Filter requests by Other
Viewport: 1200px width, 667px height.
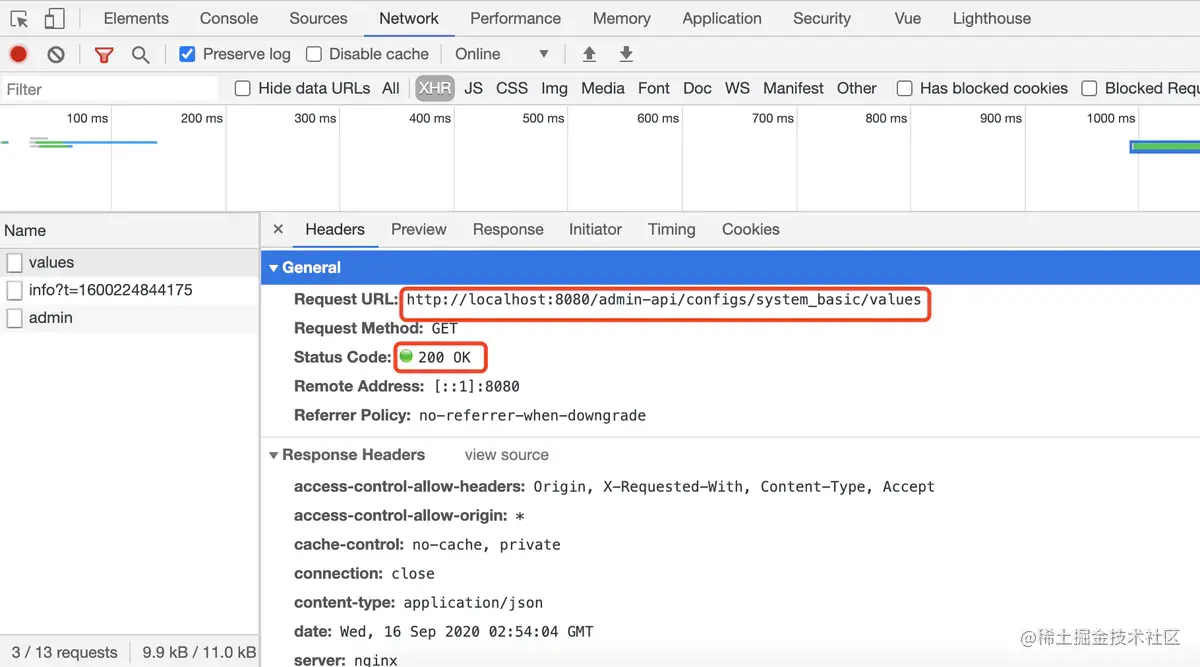(x=857, y=88)
